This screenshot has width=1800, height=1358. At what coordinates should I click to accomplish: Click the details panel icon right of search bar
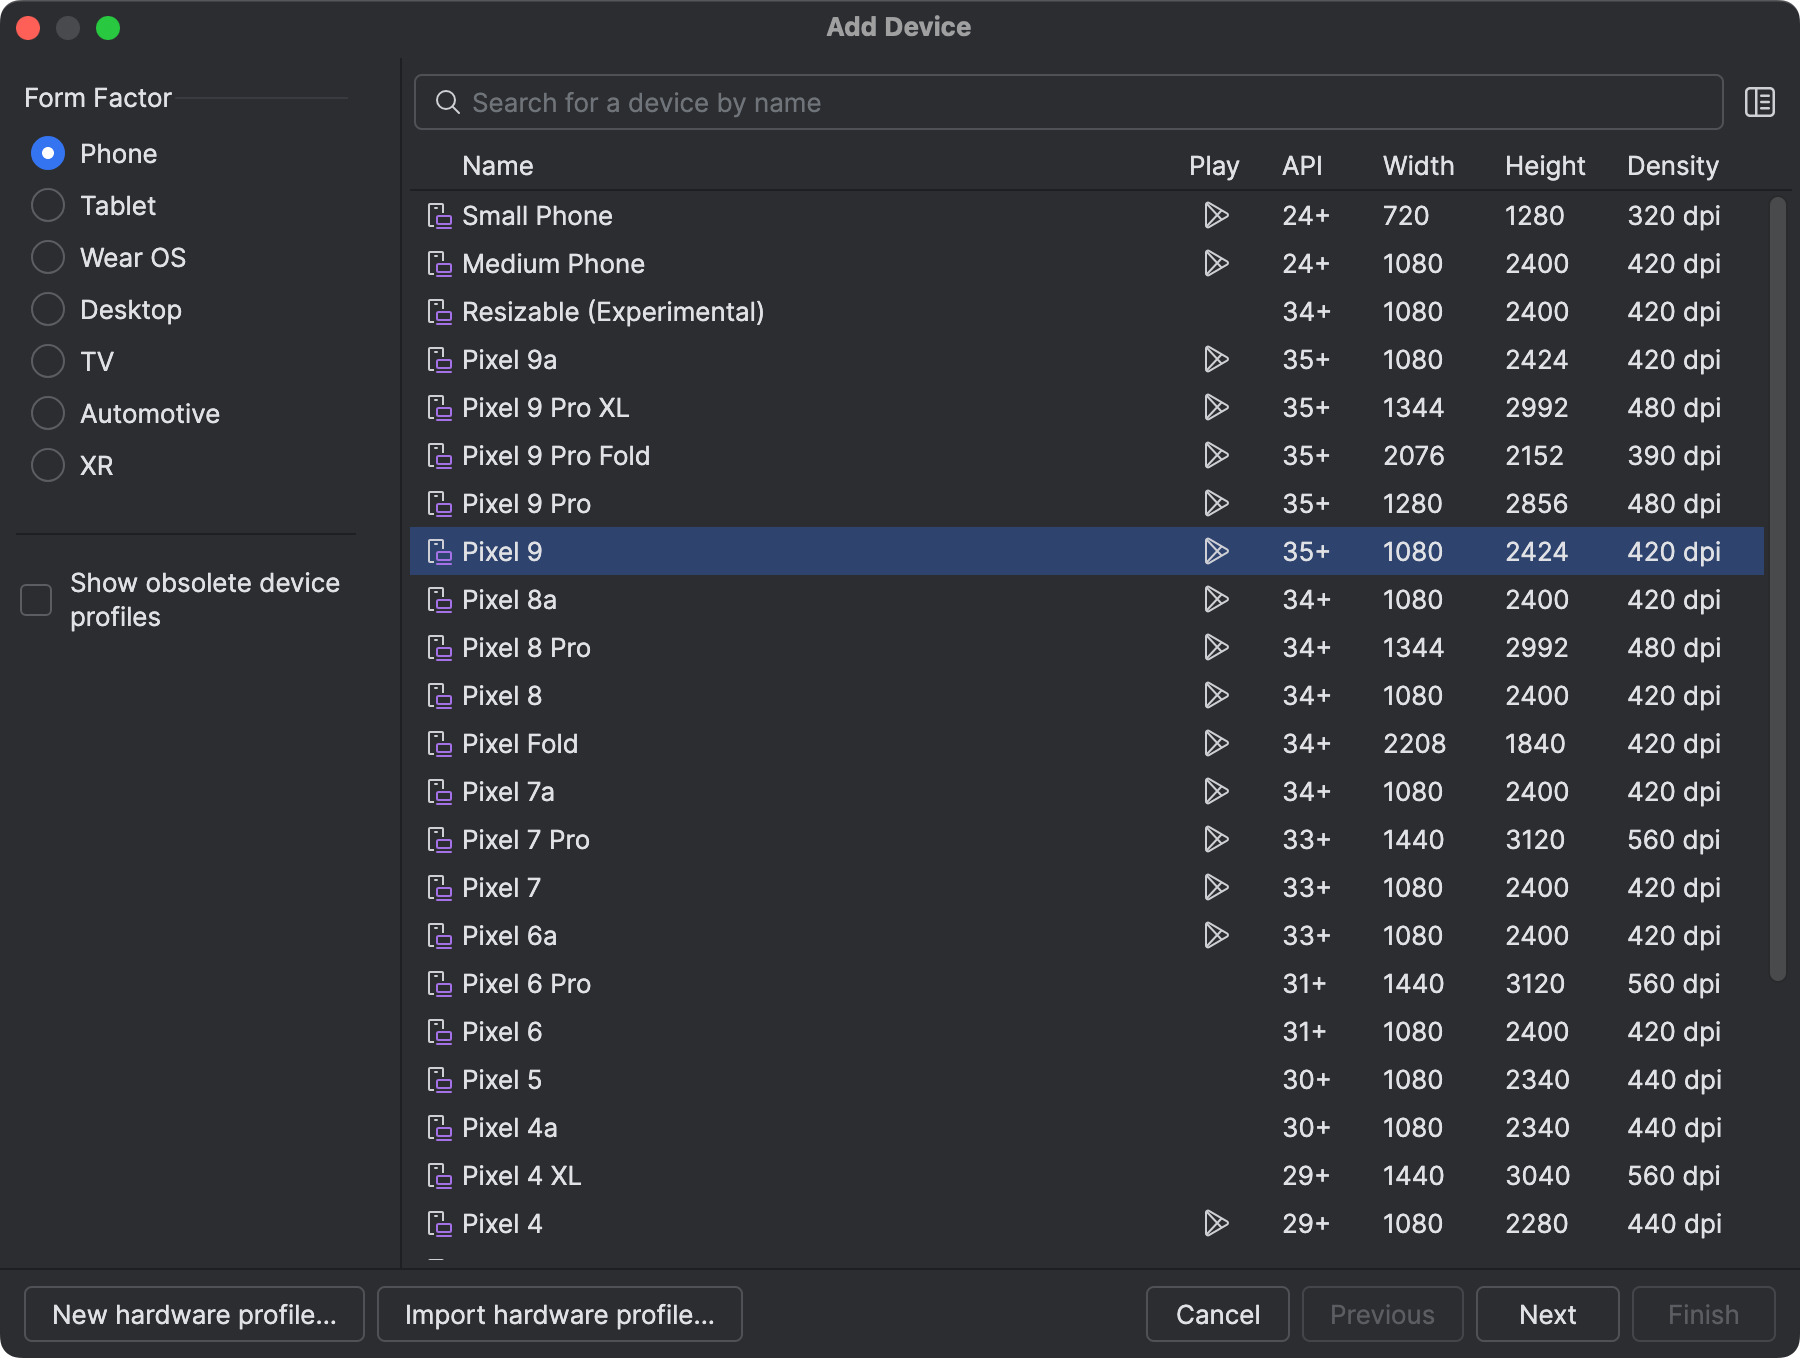[1760, 101]
